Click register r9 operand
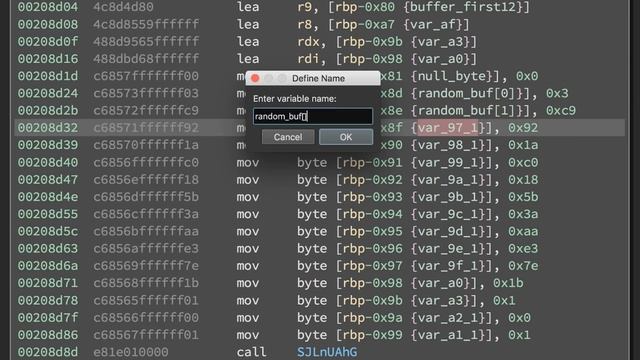 click(x=304, y=7)
